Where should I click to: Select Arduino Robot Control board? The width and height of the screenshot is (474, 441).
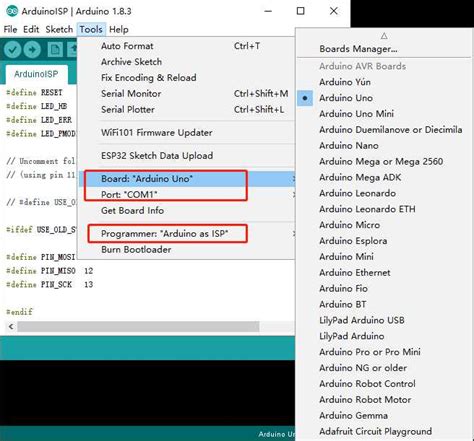[x=384, y=384]
